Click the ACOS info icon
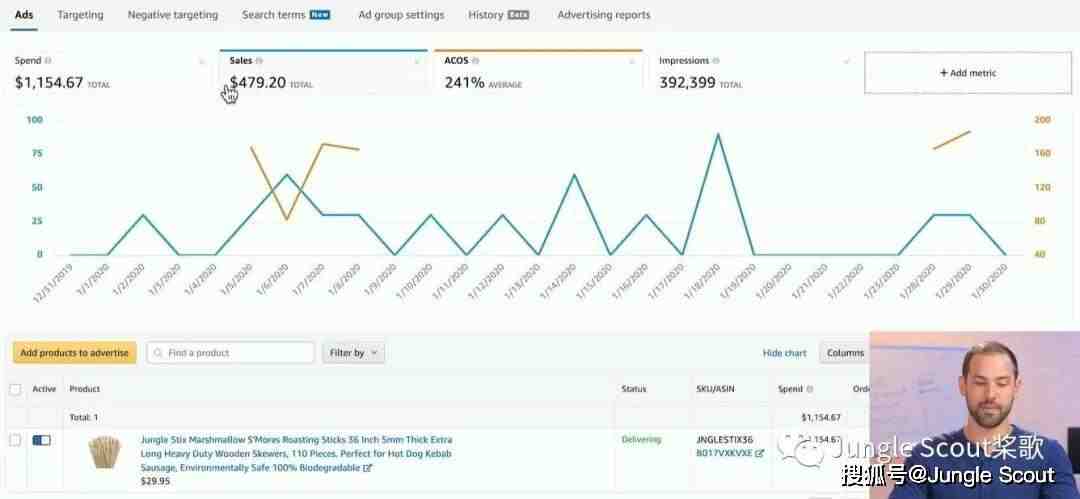This screenshot has width=1080, height=499. coord(476,61)
